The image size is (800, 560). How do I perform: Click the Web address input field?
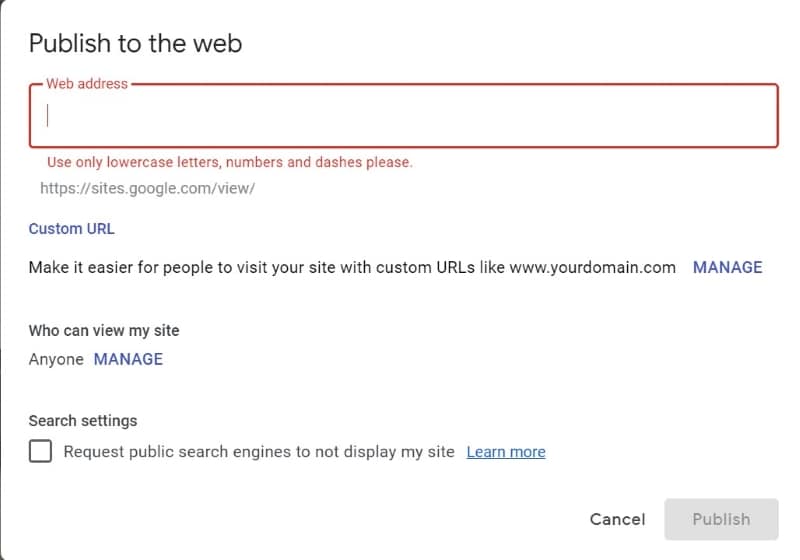403,116
